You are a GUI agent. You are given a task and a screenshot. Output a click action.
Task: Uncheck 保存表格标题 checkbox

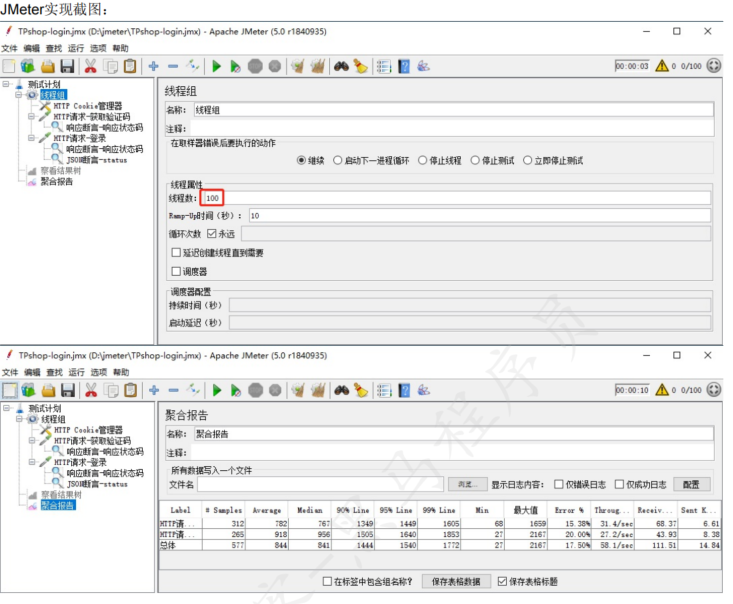pyautogui.click(x=503, y=582)
